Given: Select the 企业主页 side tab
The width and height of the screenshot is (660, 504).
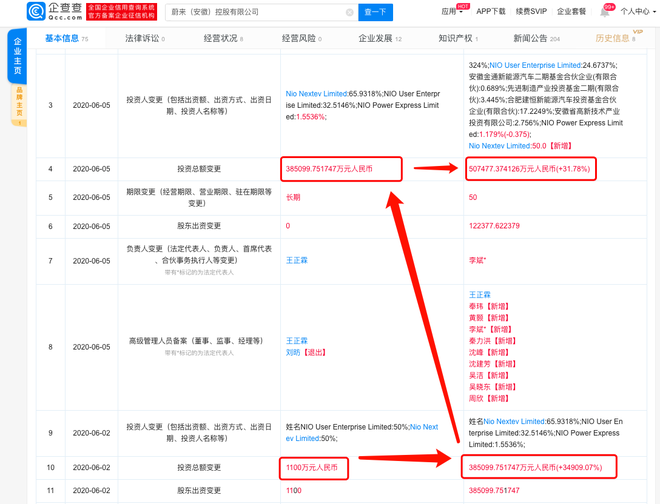Looking at the screenshot, I should click(x=17, y=56).
